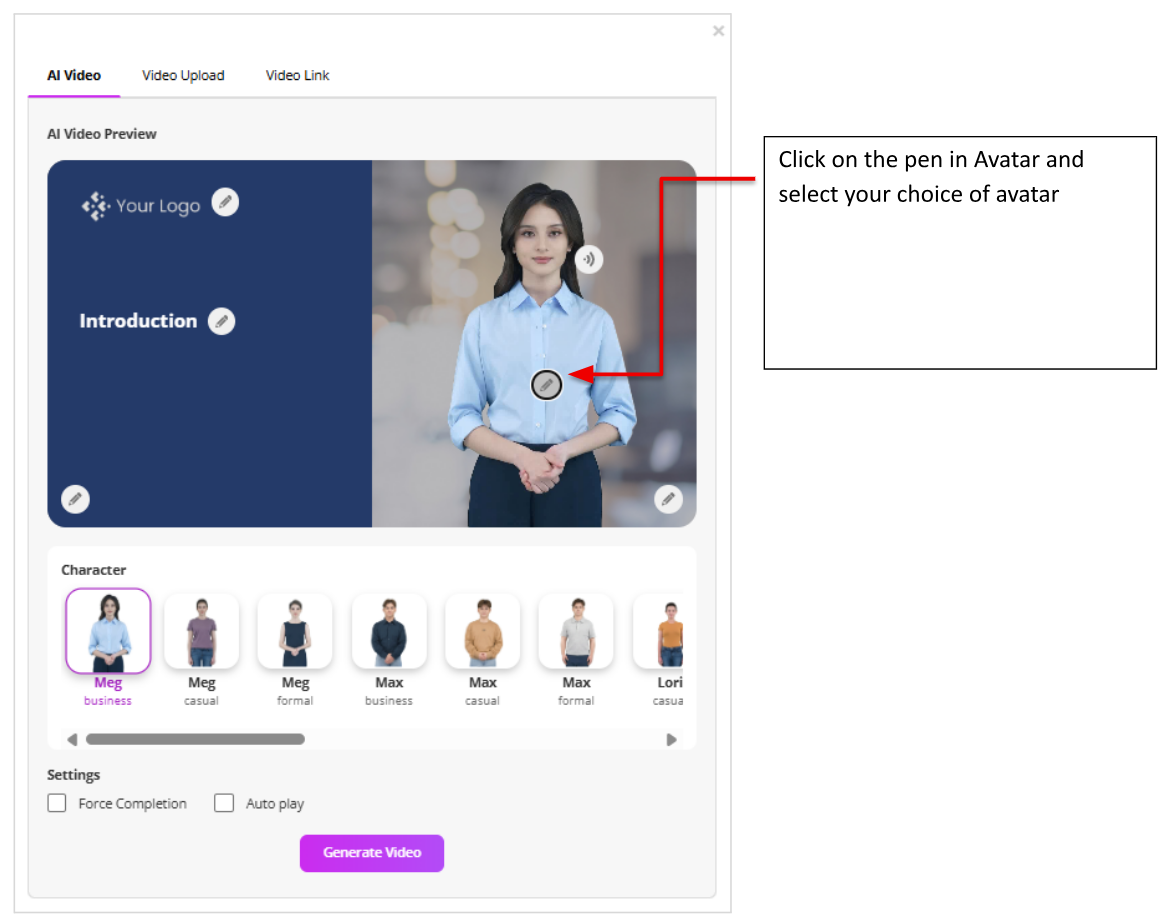Click the character list left scroll arrow
The height and width of the screenshot is (924, 1171).
[x=72, y=739]
